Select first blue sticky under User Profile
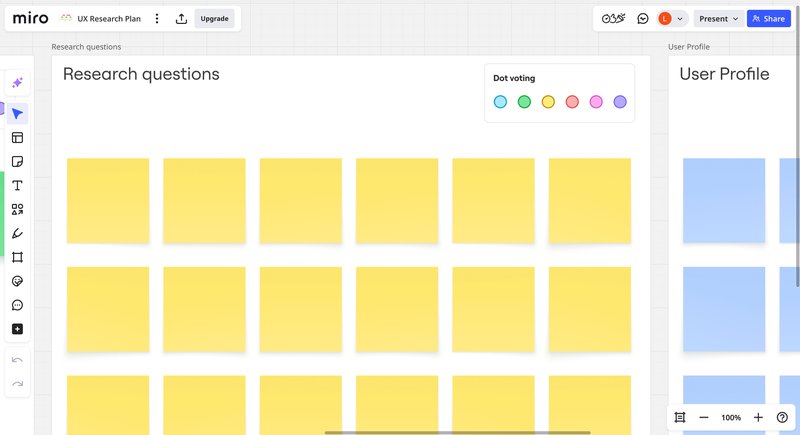The height and width of the screenshot is (435, 800). pos(724,200)
